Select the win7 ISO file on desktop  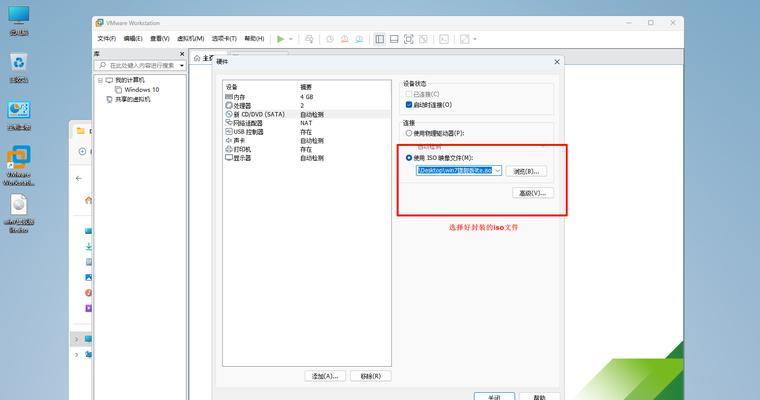(18, 213)
